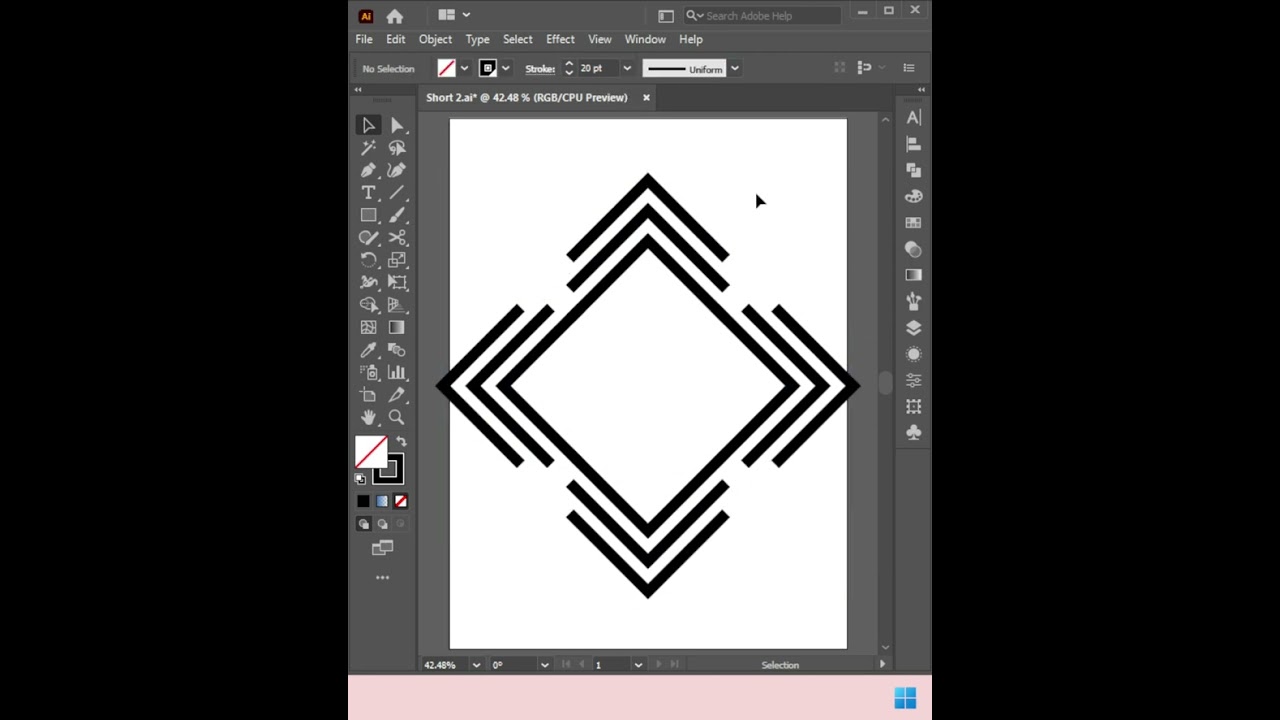
Task: Open the rotate view angle dropdown
Action: 544,665
